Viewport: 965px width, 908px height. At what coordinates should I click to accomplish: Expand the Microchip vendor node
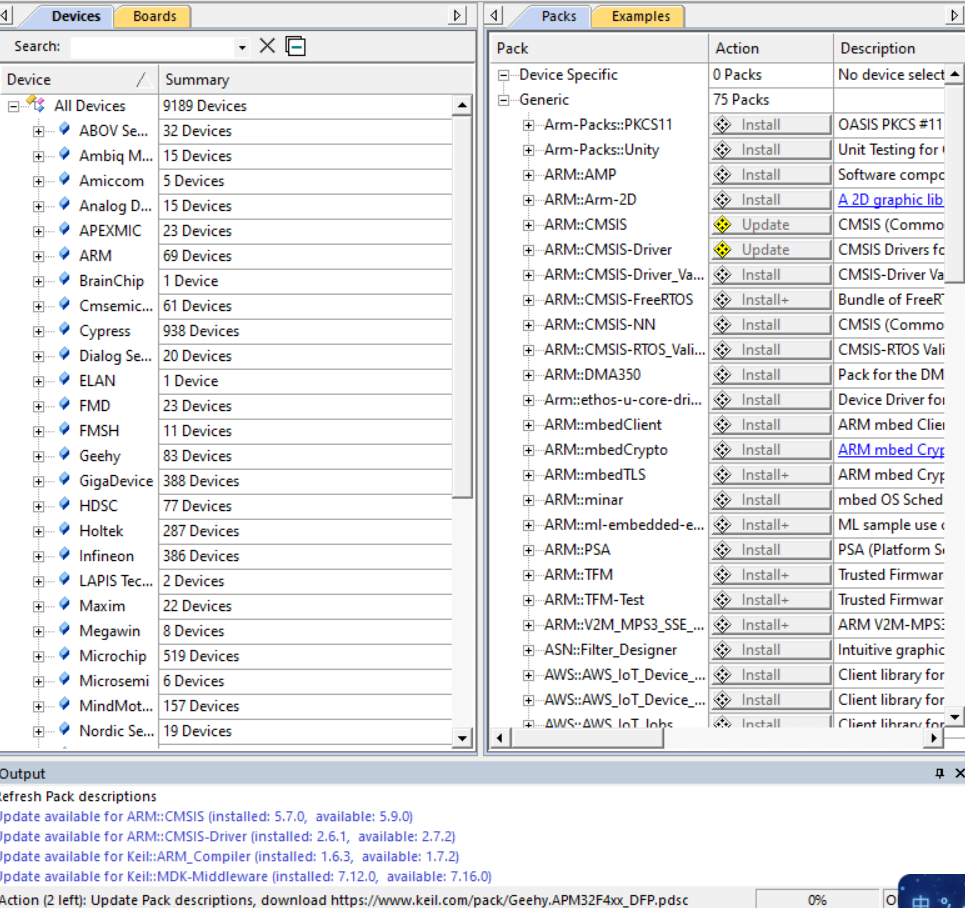[38, 656]
